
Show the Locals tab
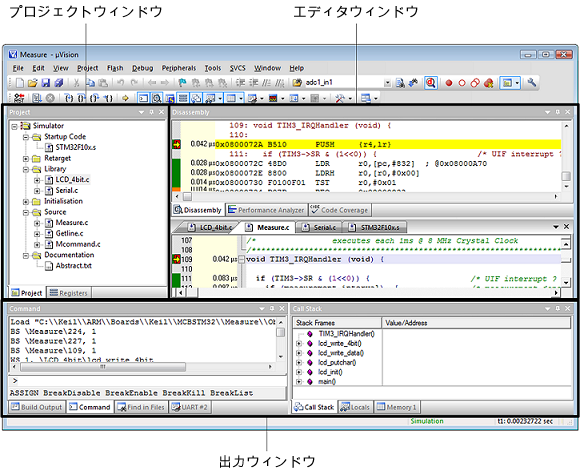(x=355, y=407)
